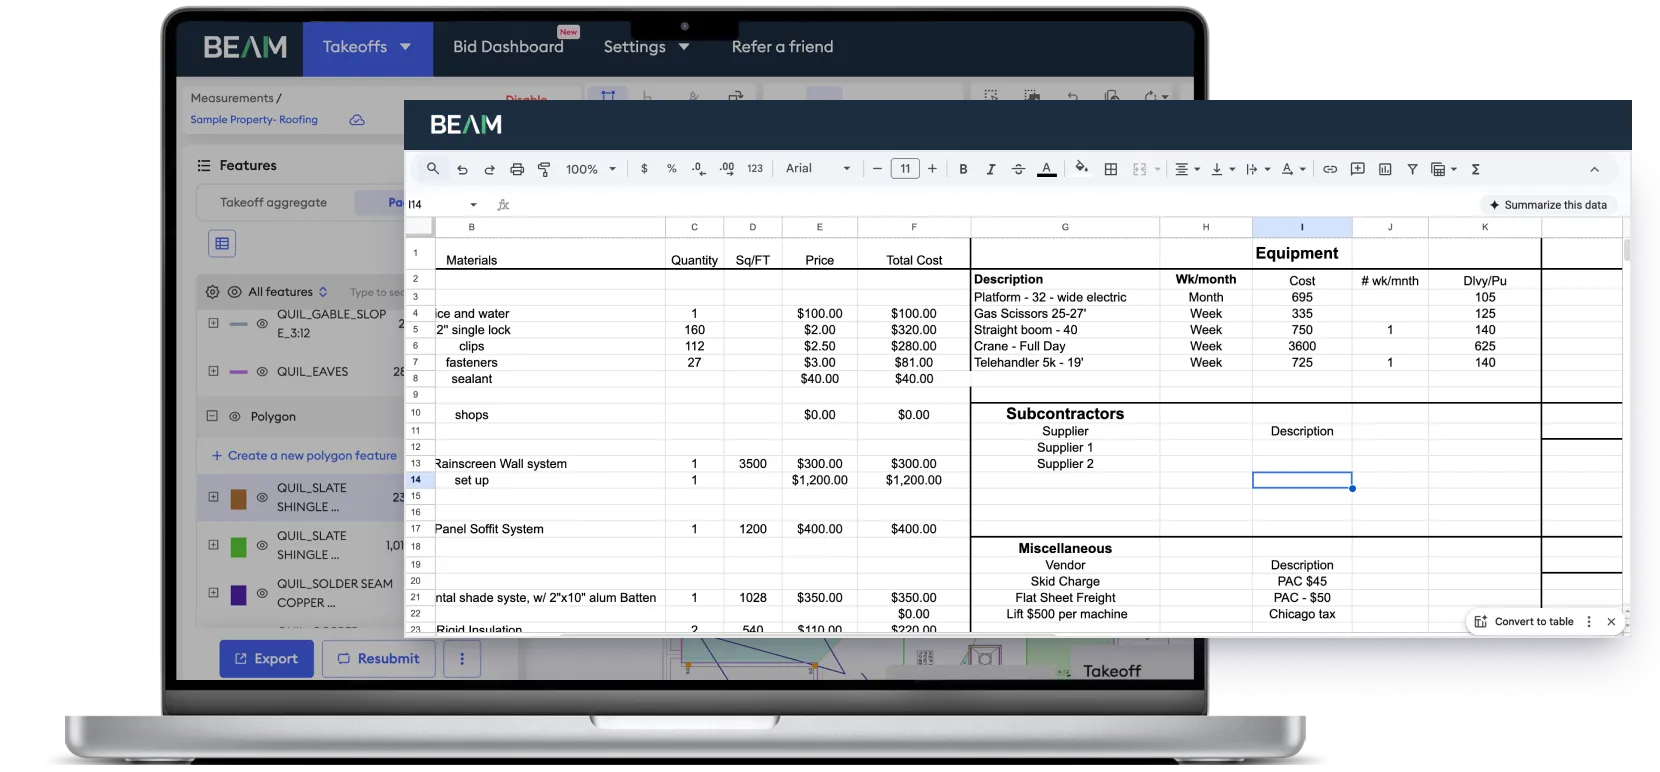Click brown color swatch of QUIL_SLATE SHINGLE
Screen dimensions: 1660x772
pos(238,499)
